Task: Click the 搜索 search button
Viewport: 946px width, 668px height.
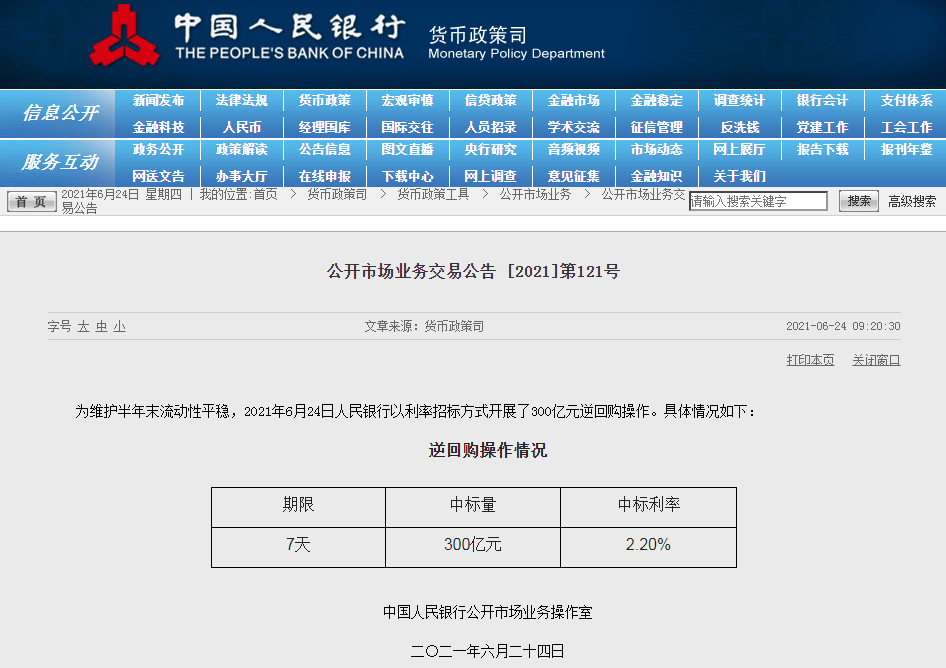Action: pos(858,201)
